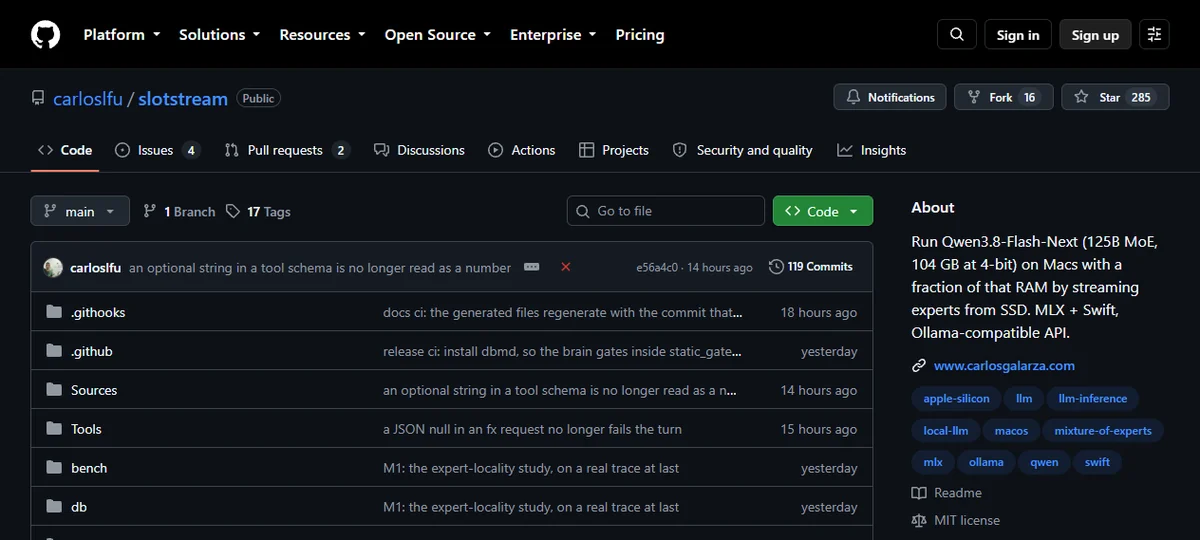This screenshot has width=1200, height=540.
Task: Click the repository book icon
Action: 38,98
